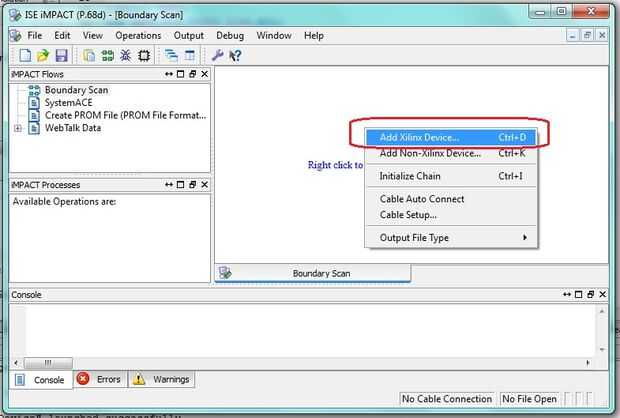Select Create PROM File flow item

pyautogui.click(x=125, y=115)
